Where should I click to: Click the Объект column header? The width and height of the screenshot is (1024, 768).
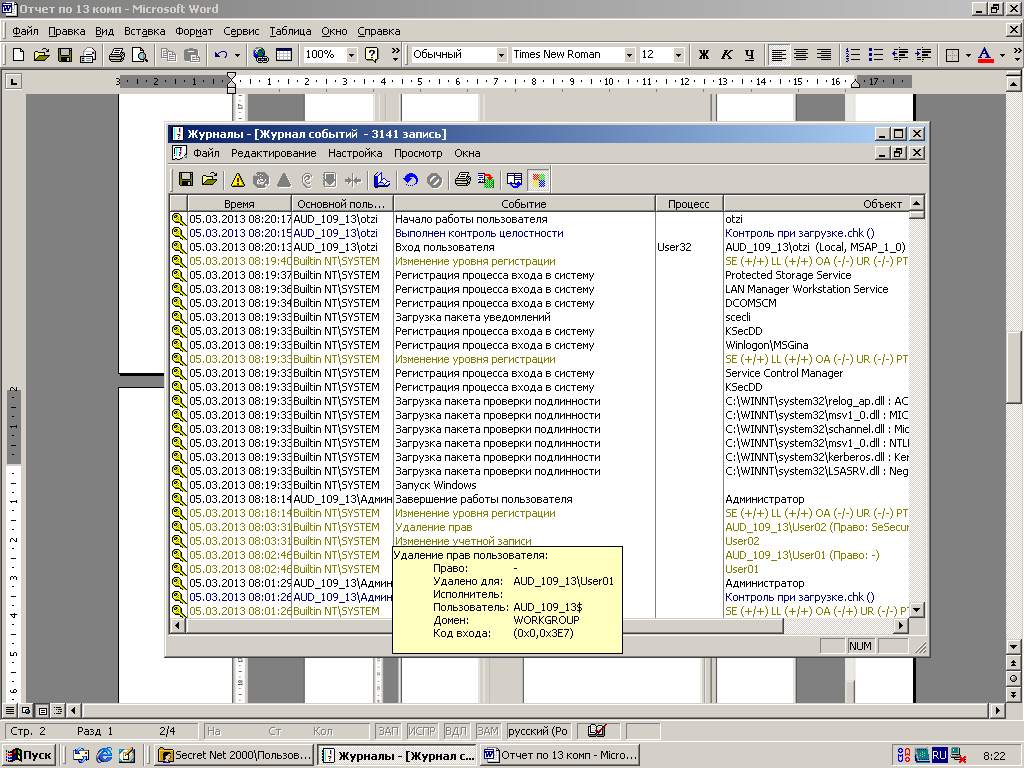point(816,204)
